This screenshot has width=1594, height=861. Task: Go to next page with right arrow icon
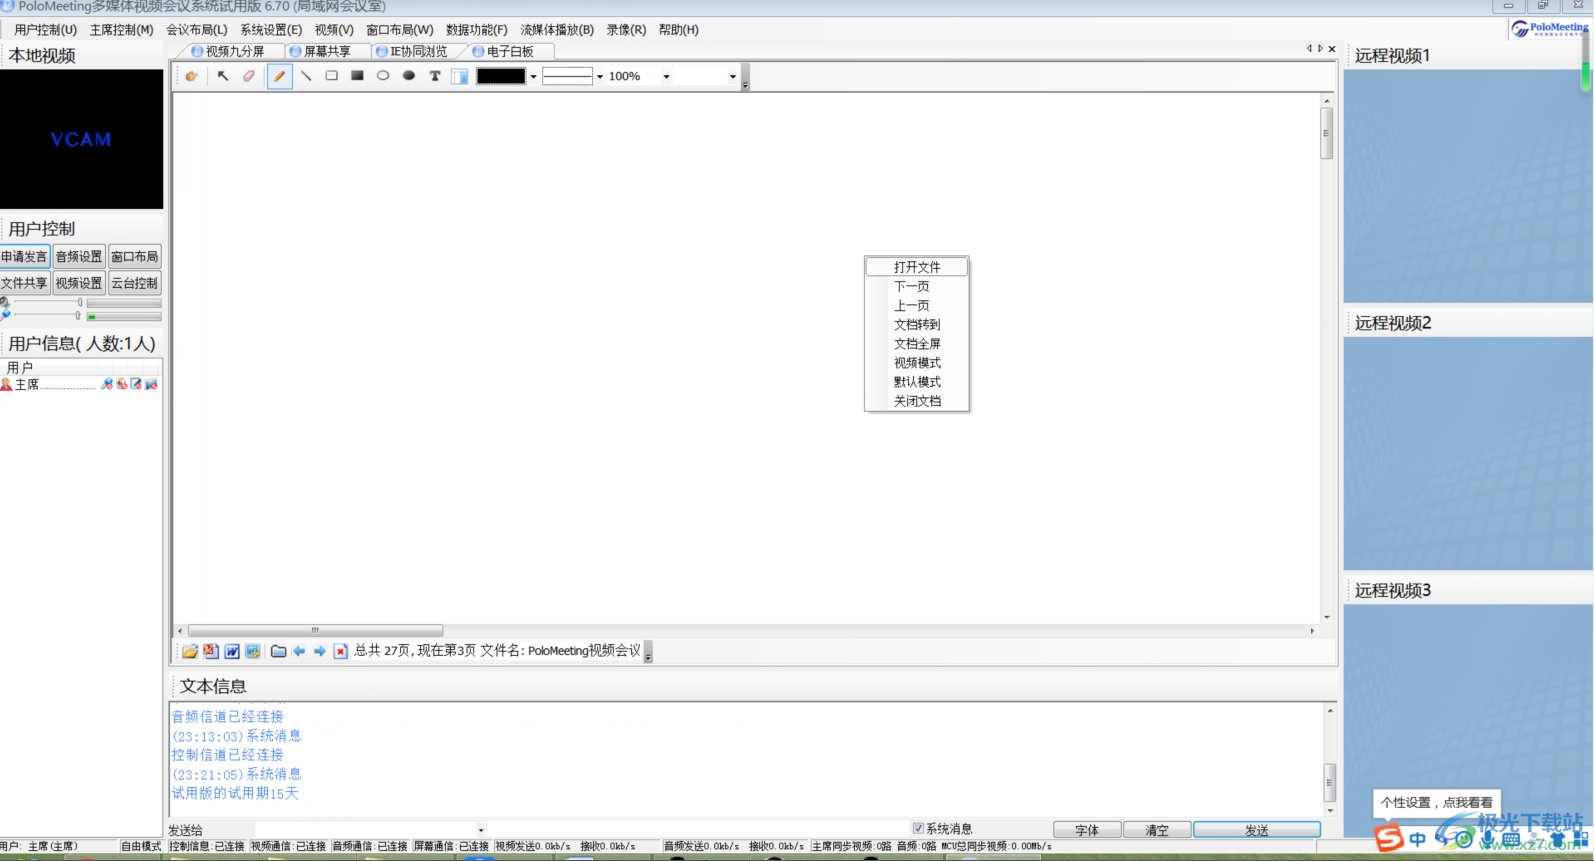(320, 651)
